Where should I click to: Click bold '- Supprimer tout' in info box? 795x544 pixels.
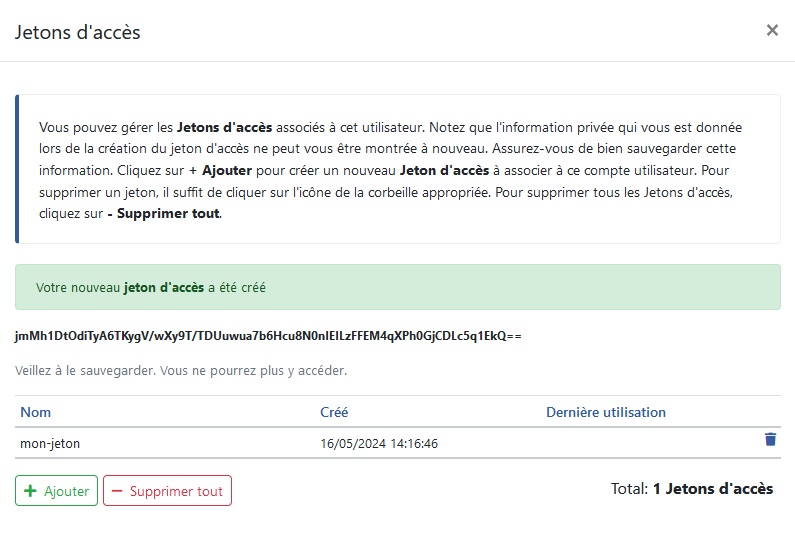164,213
